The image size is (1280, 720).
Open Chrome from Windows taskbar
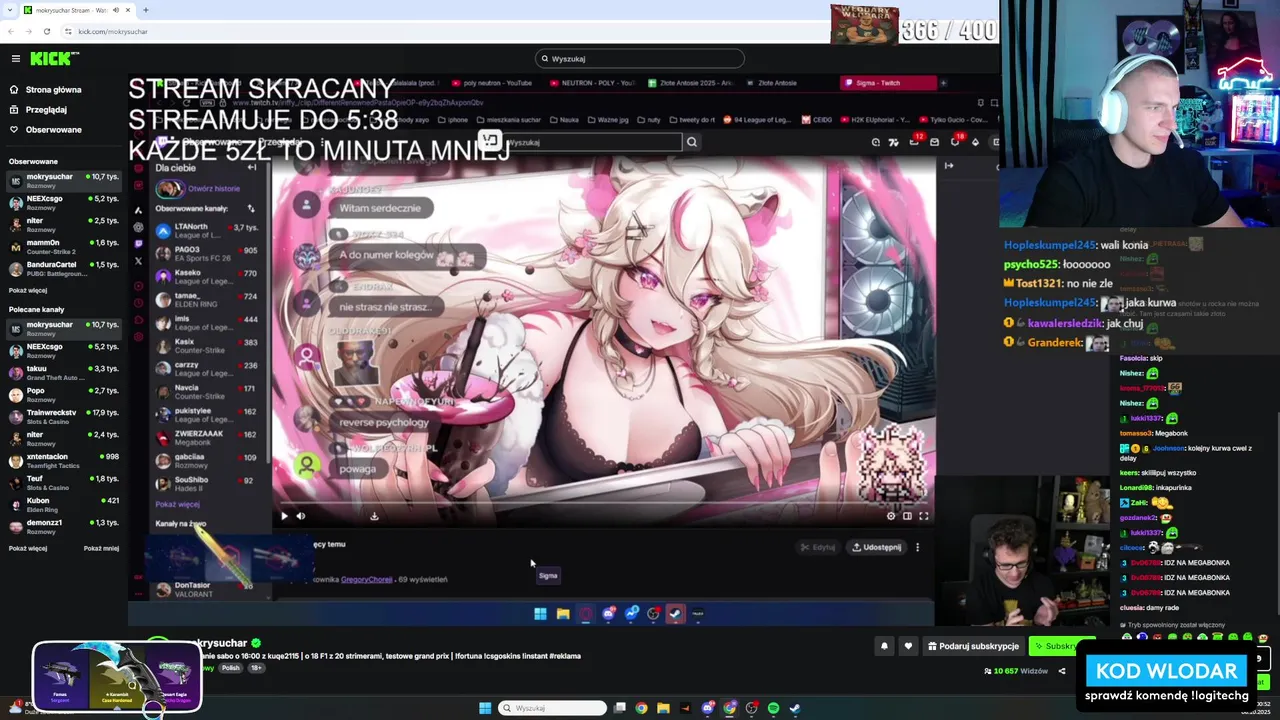pos(641,708)
